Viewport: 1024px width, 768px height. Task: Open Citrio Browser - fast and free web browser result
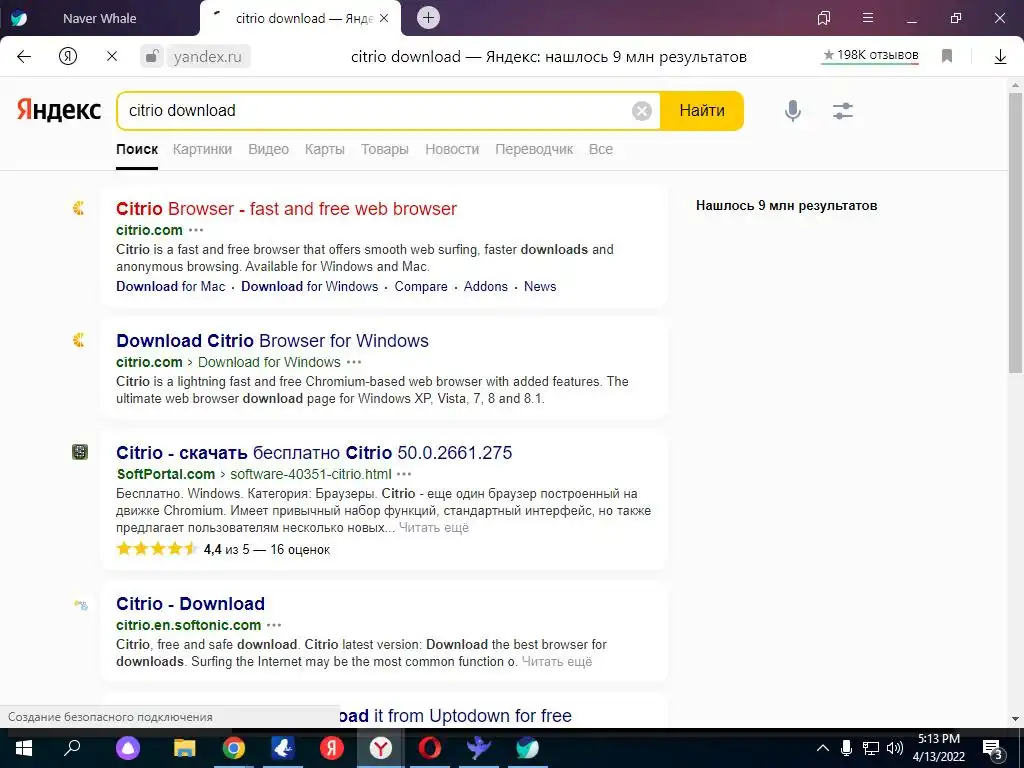(286, 208)
